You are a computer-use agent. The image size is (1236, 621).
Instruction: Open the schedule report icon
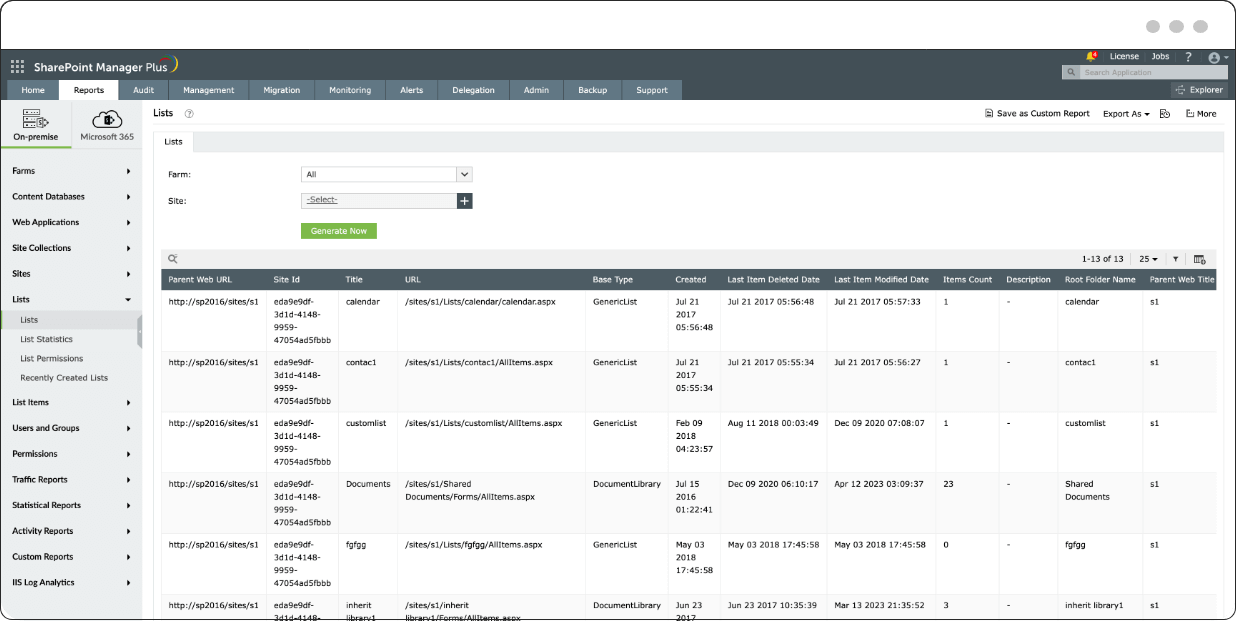click(1165, 114)
